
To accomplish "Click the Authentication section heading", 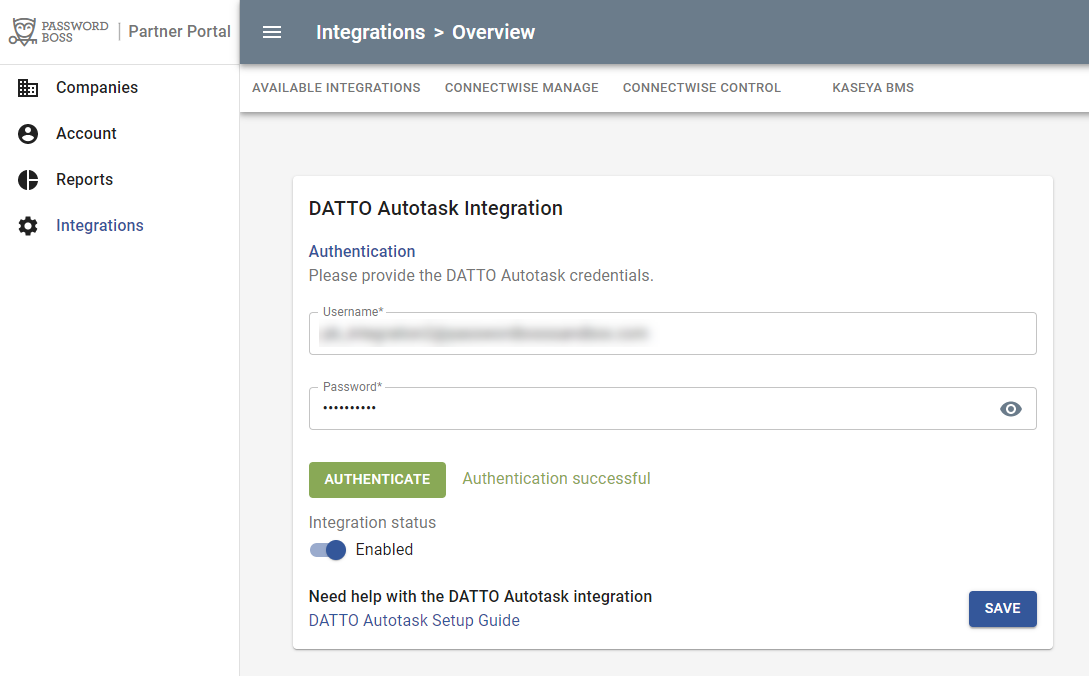I will pyautogui.click(x=362, y=252).
